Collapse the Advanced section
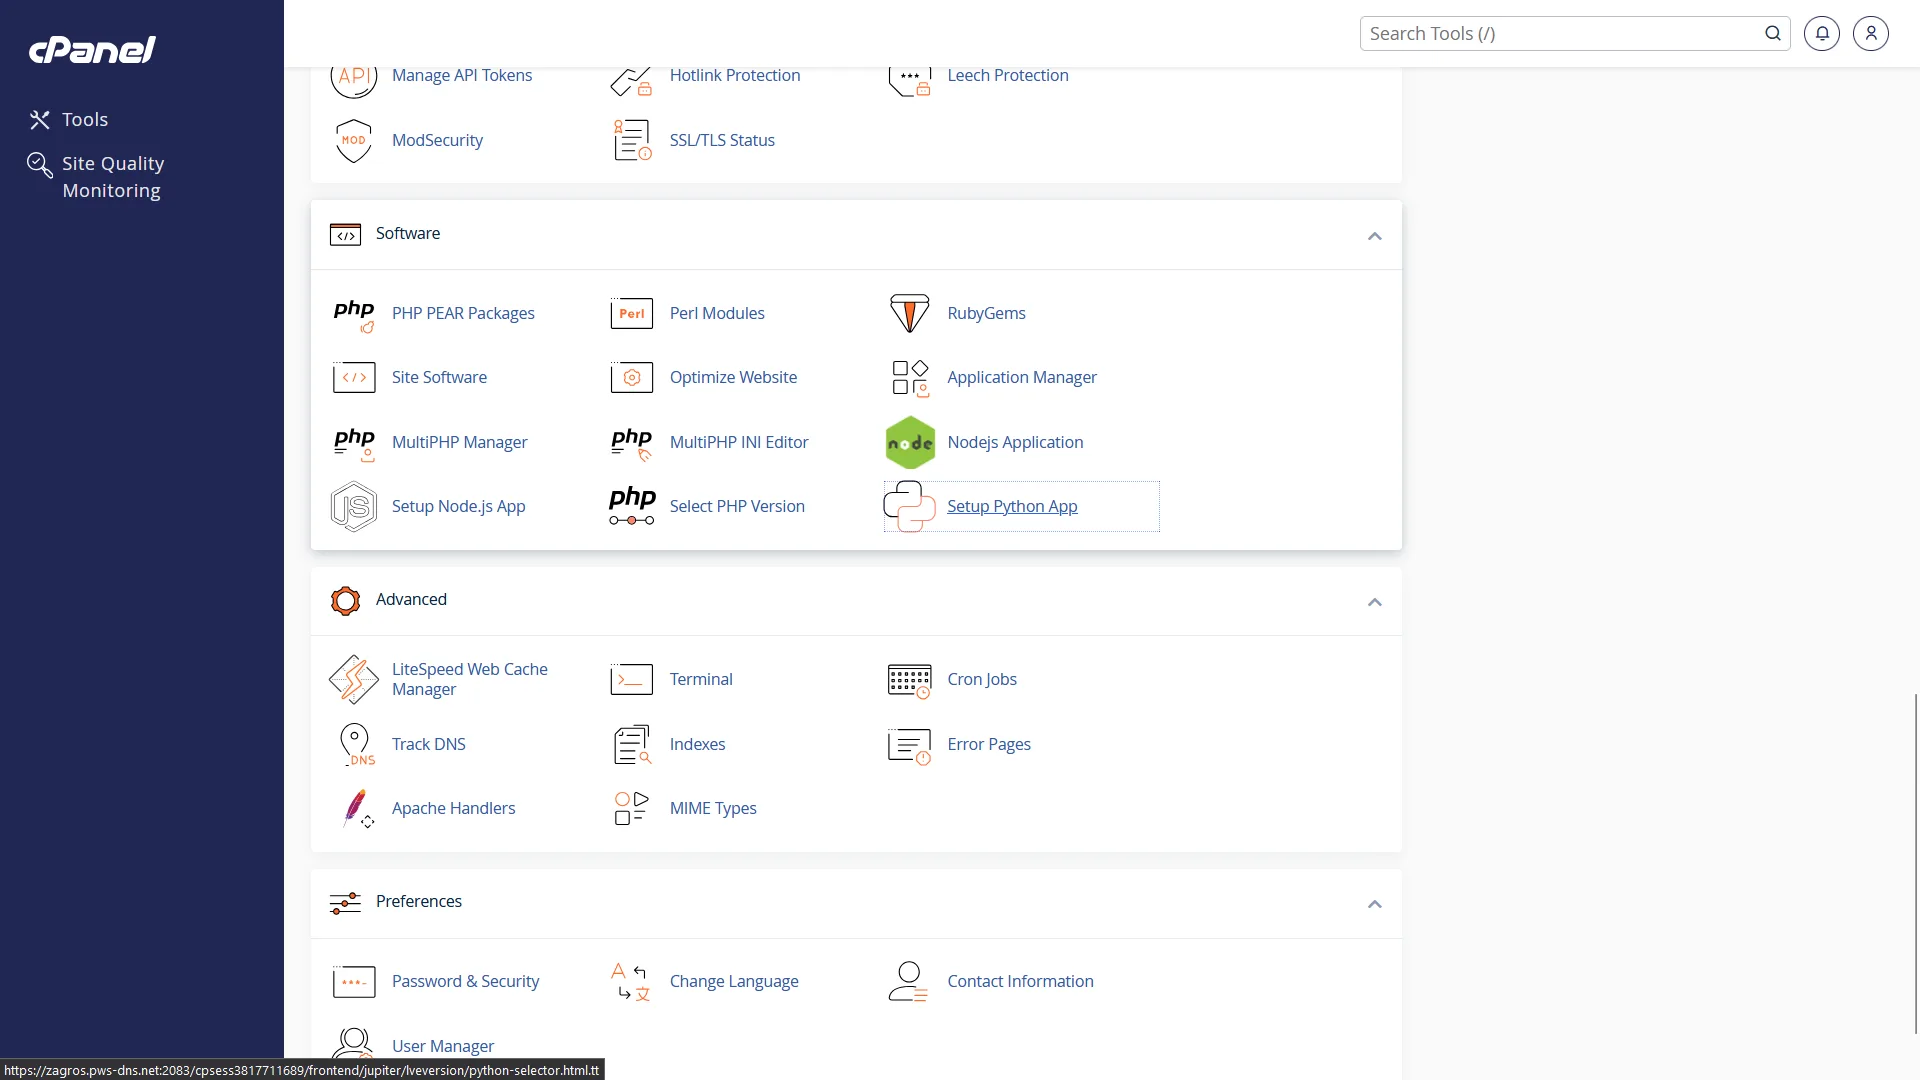This screenshot has height=1080, width=1920. 1375,602
